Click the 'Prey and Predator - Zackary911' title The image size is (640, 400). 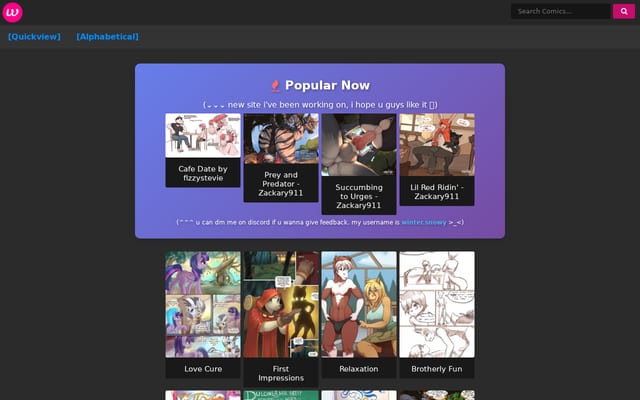[281, 184]
